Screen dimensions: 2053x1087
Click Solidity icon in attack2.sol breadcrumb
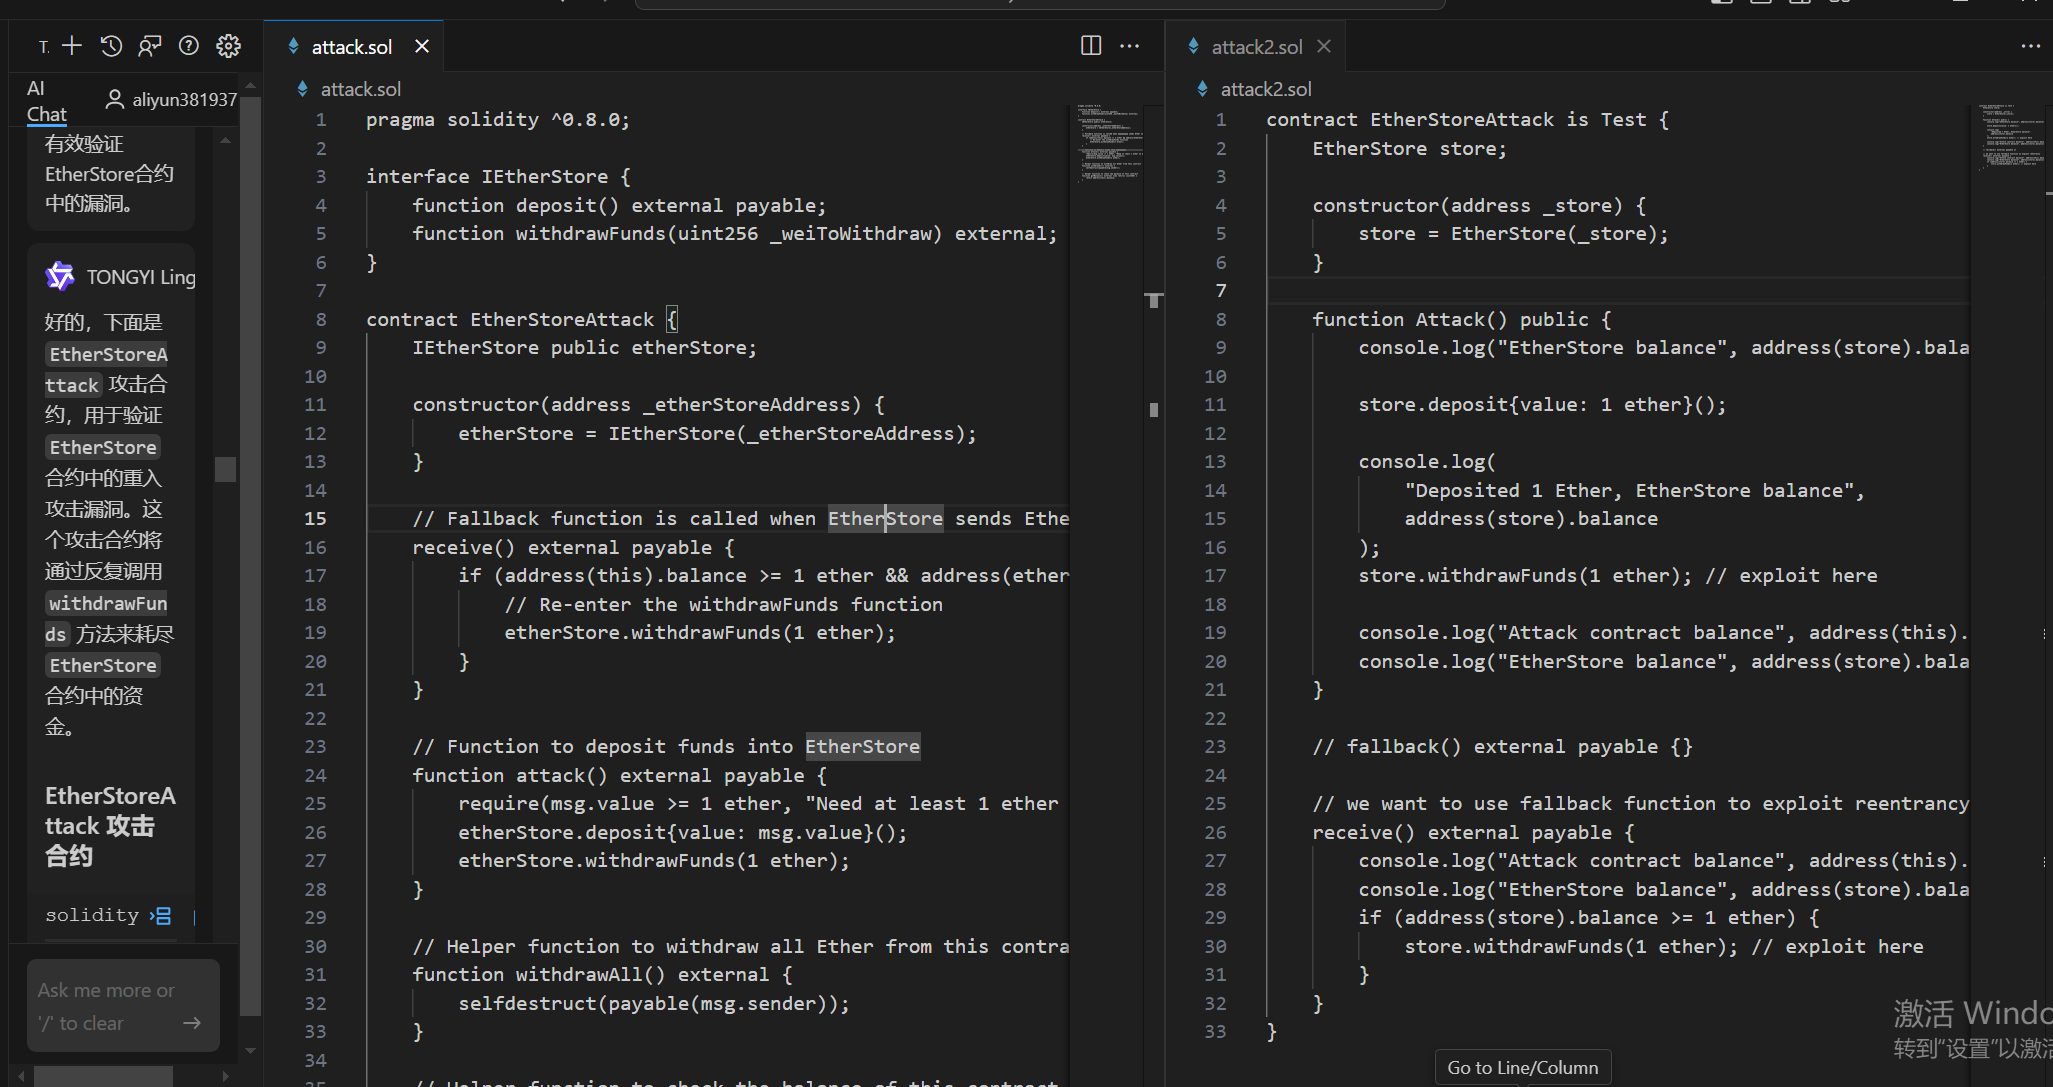click(1202, 89)
